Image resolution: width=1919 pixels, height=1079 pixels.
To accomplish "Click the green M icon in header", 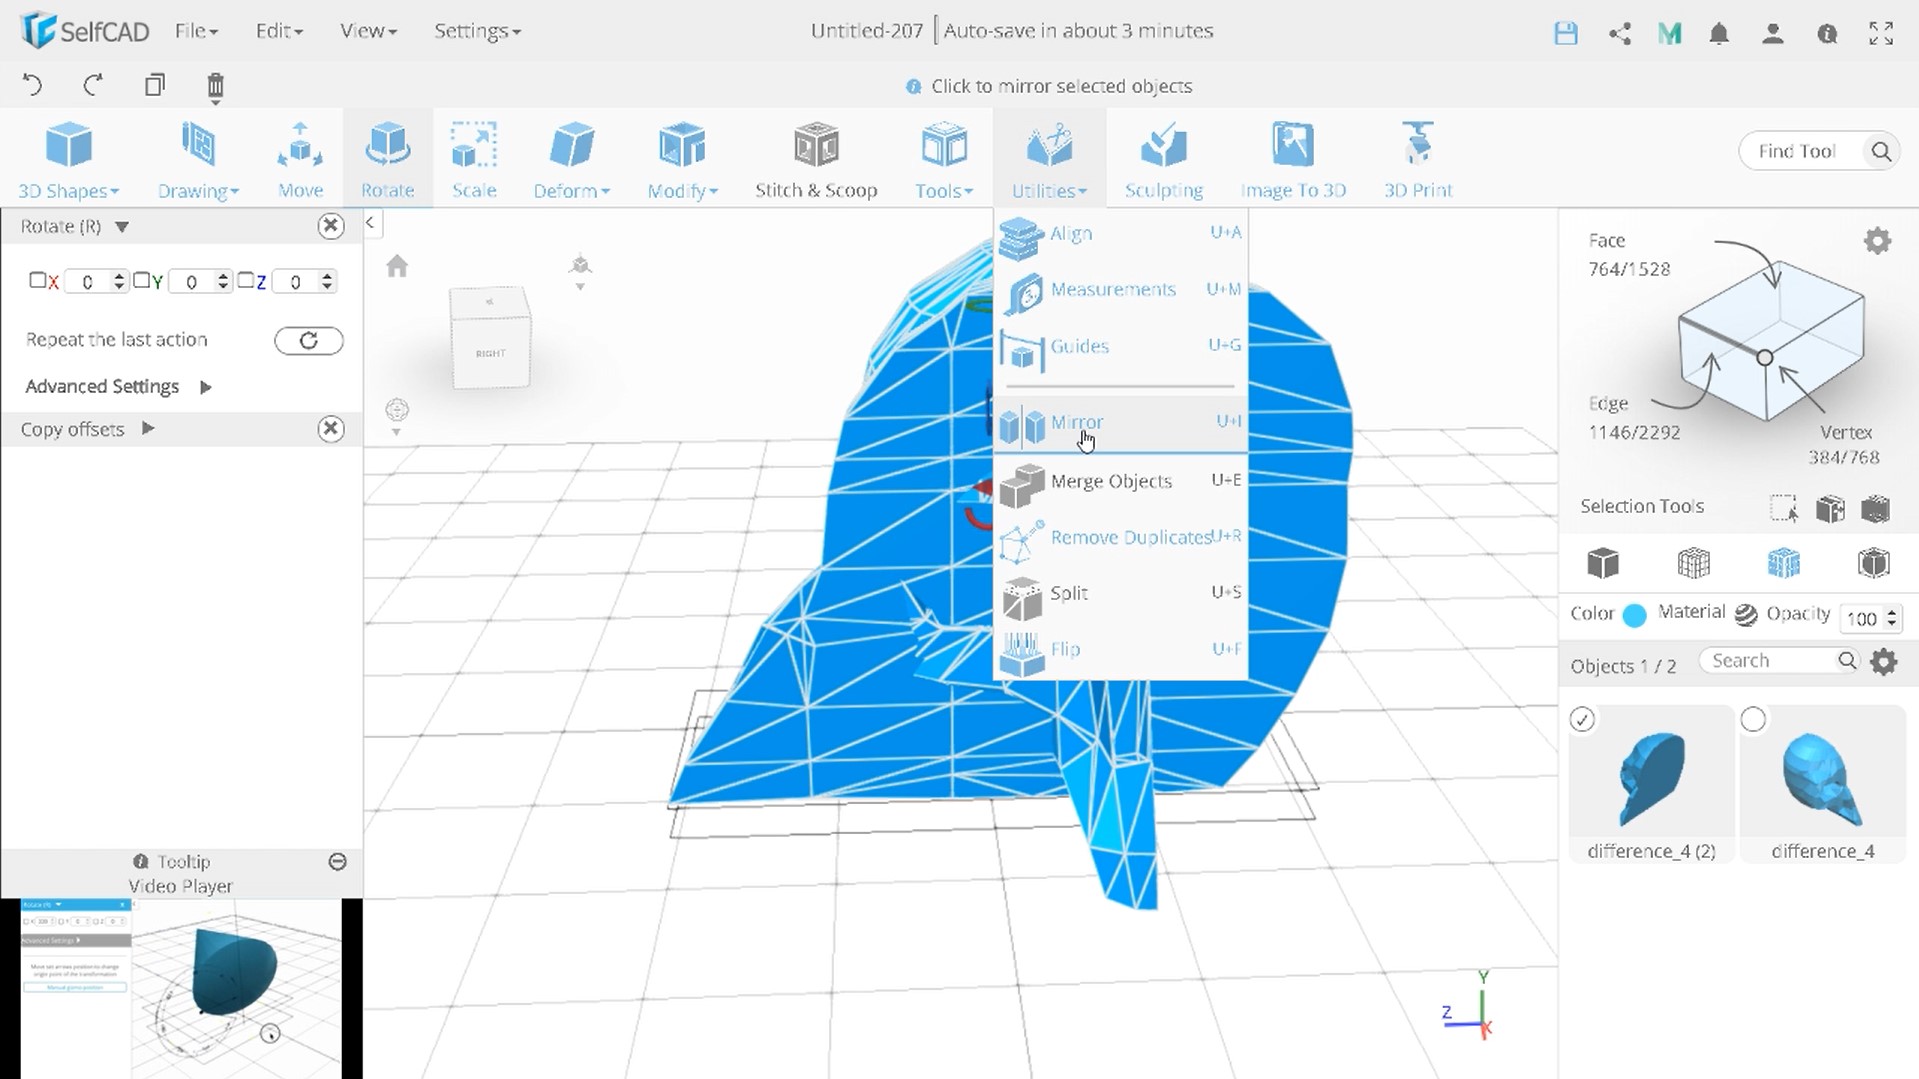I will pos(1669,33).
